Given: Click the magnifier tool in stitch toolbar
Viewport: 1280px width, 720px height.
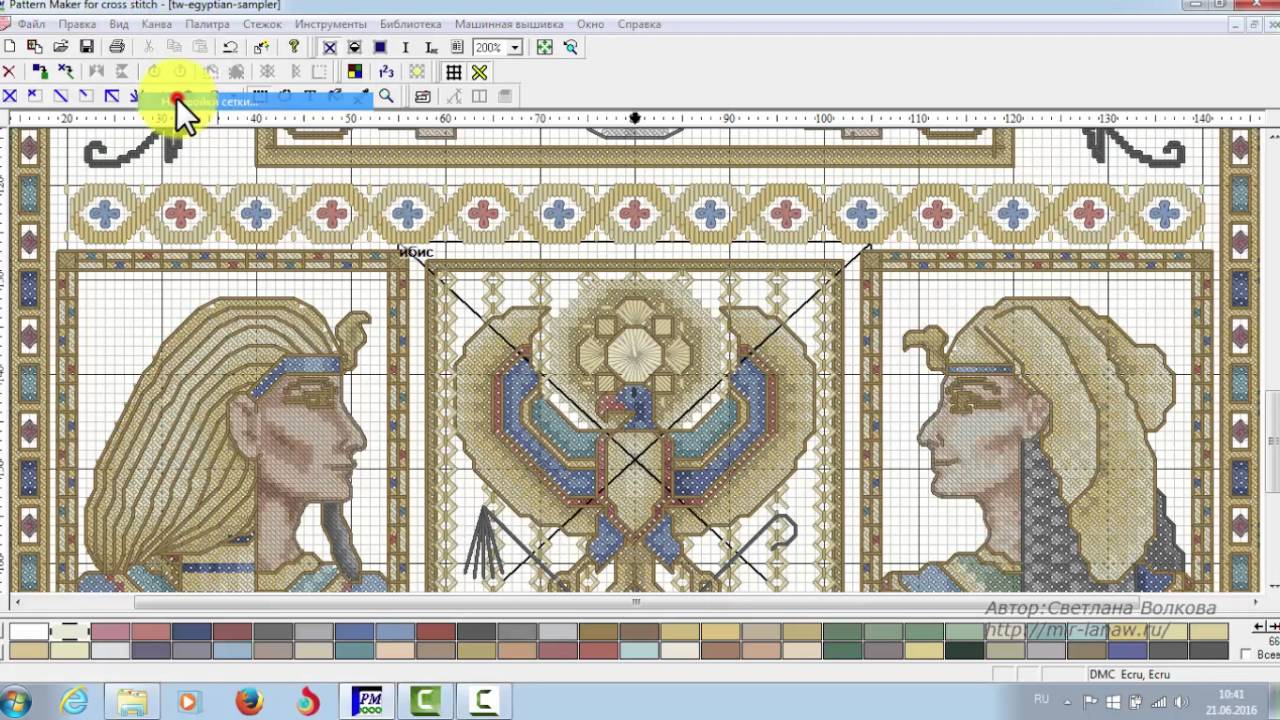Looking at the screenshot, I should click(386, 96).
